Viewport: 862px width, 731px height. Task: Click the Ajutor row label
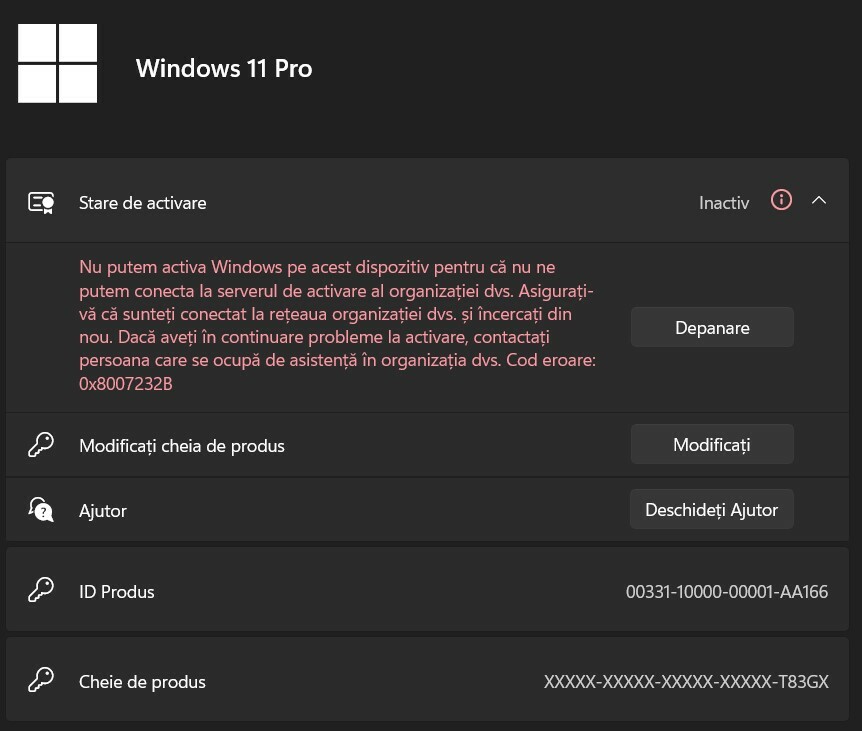click(103, 511)
